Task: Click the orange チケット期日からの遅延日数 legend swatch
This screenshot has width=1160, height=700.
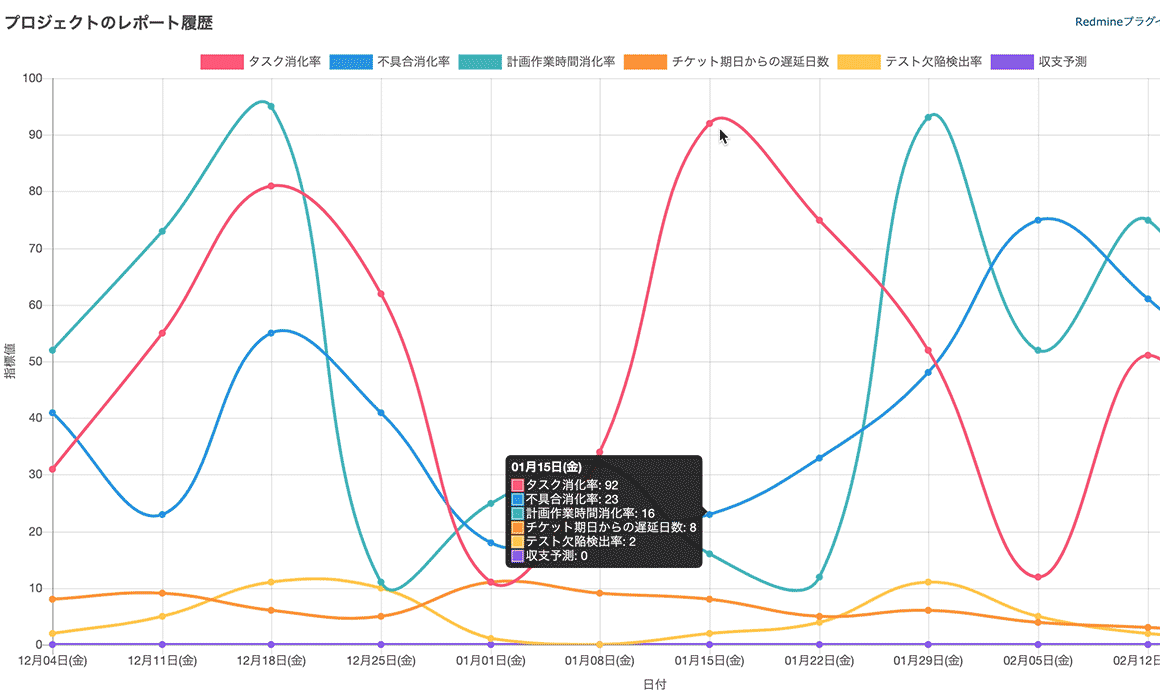Action: point(645,62)
